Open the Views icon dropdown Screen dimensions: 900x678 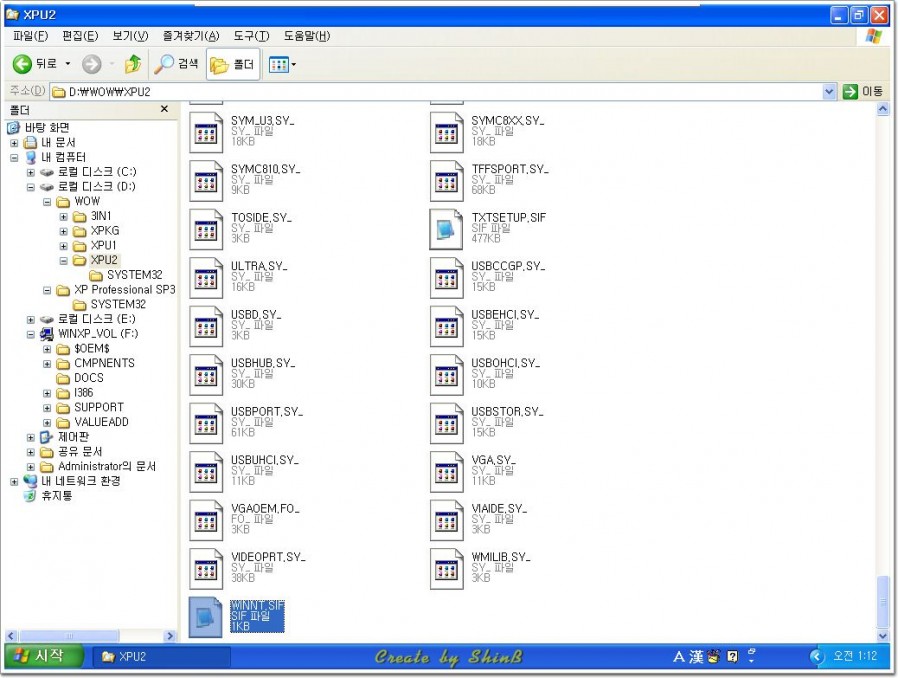pos(282,64)
